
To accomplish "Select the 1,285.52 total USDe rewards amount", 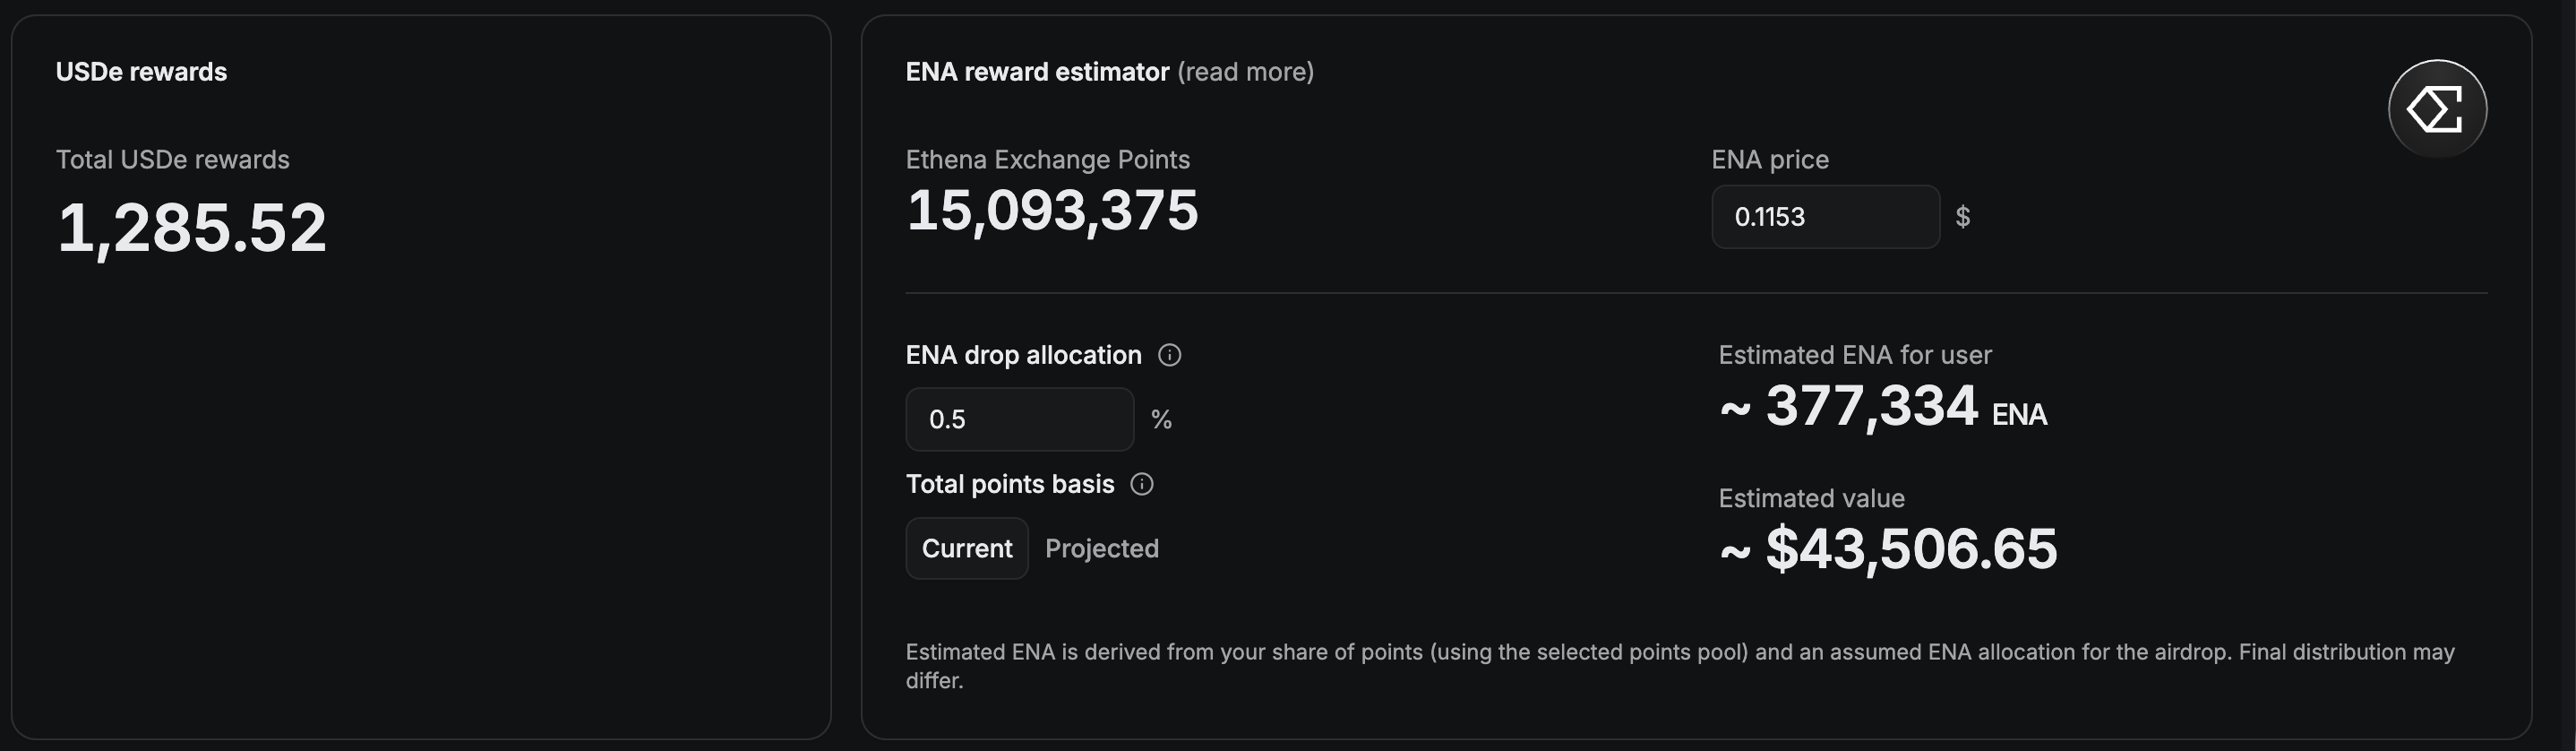I will (x=192, y=227).
